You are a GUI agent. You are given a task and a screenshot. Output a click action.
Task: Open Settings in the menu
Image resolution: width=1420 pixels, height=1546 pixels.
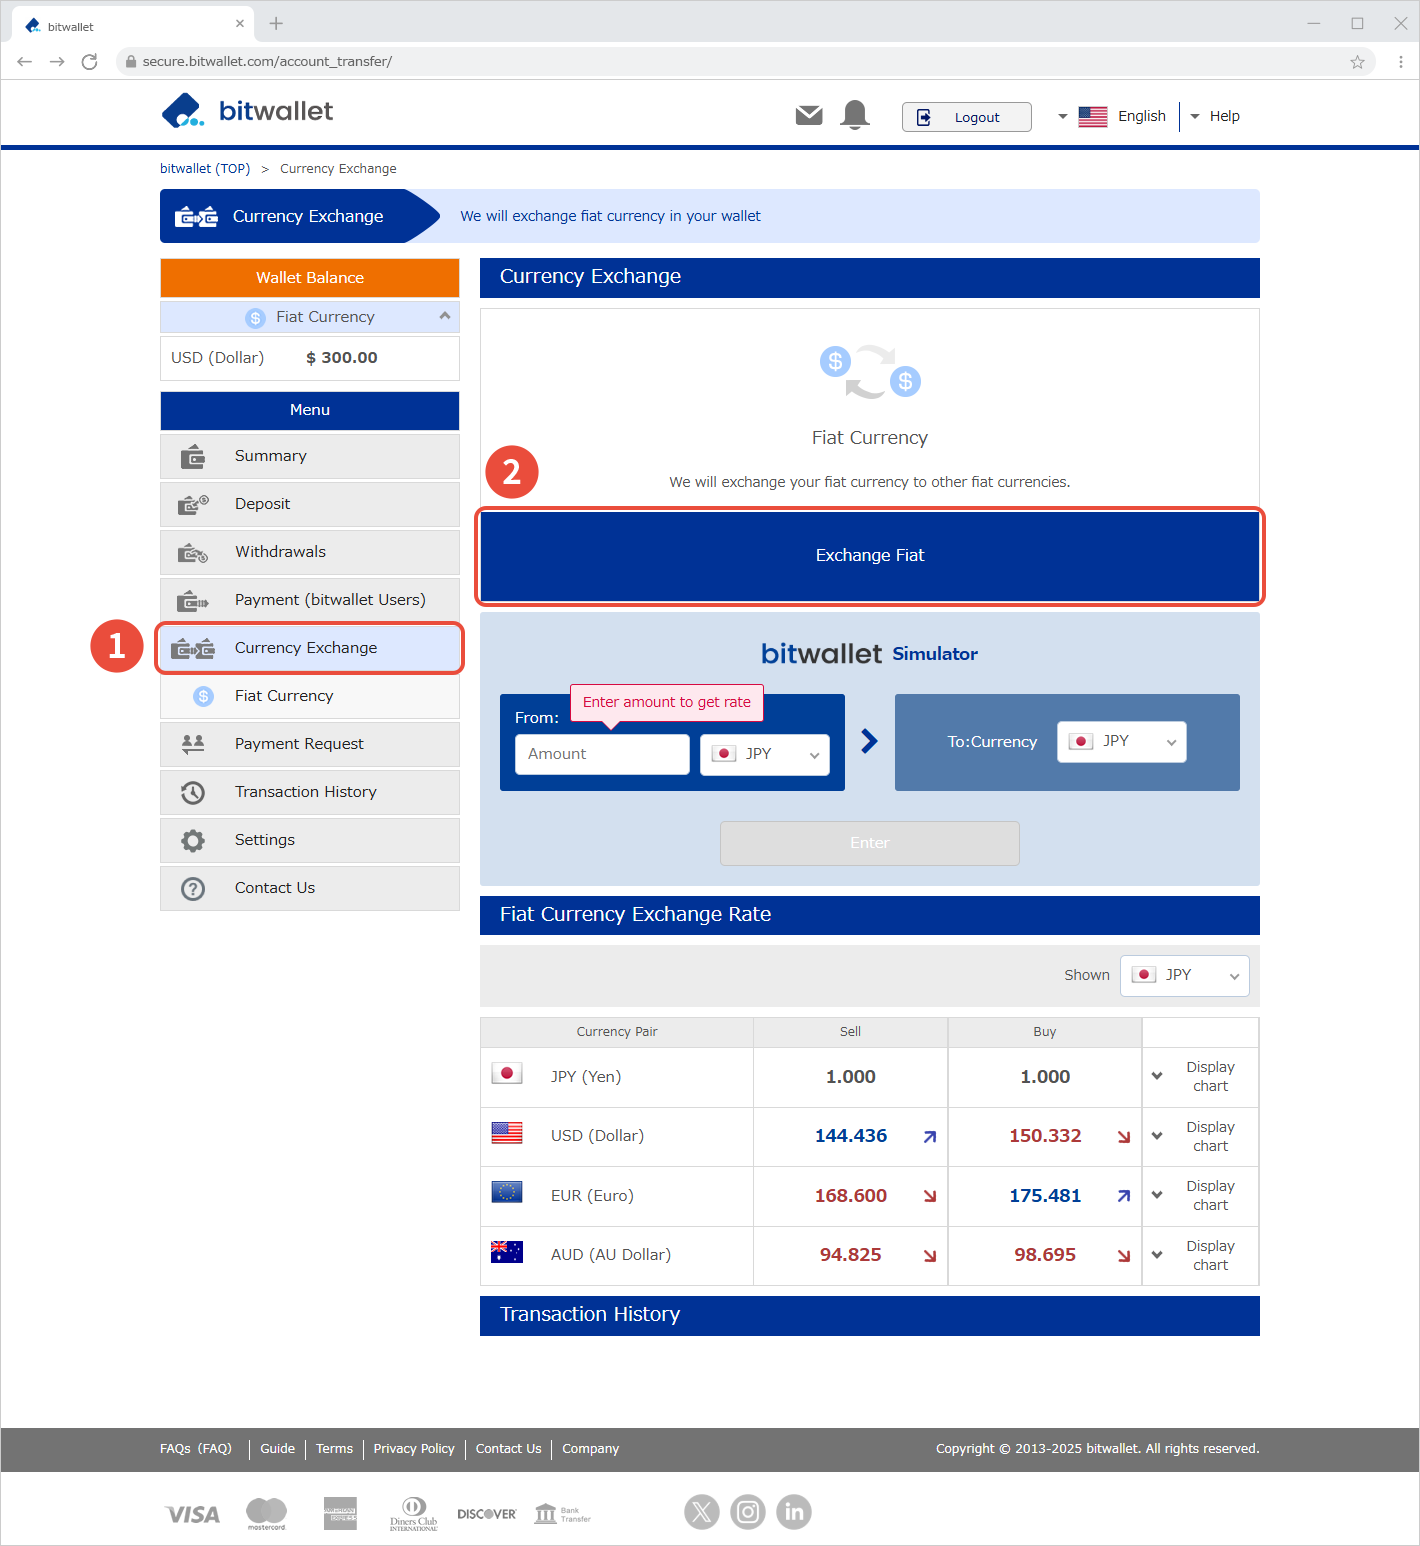click(x=310, y=840)
